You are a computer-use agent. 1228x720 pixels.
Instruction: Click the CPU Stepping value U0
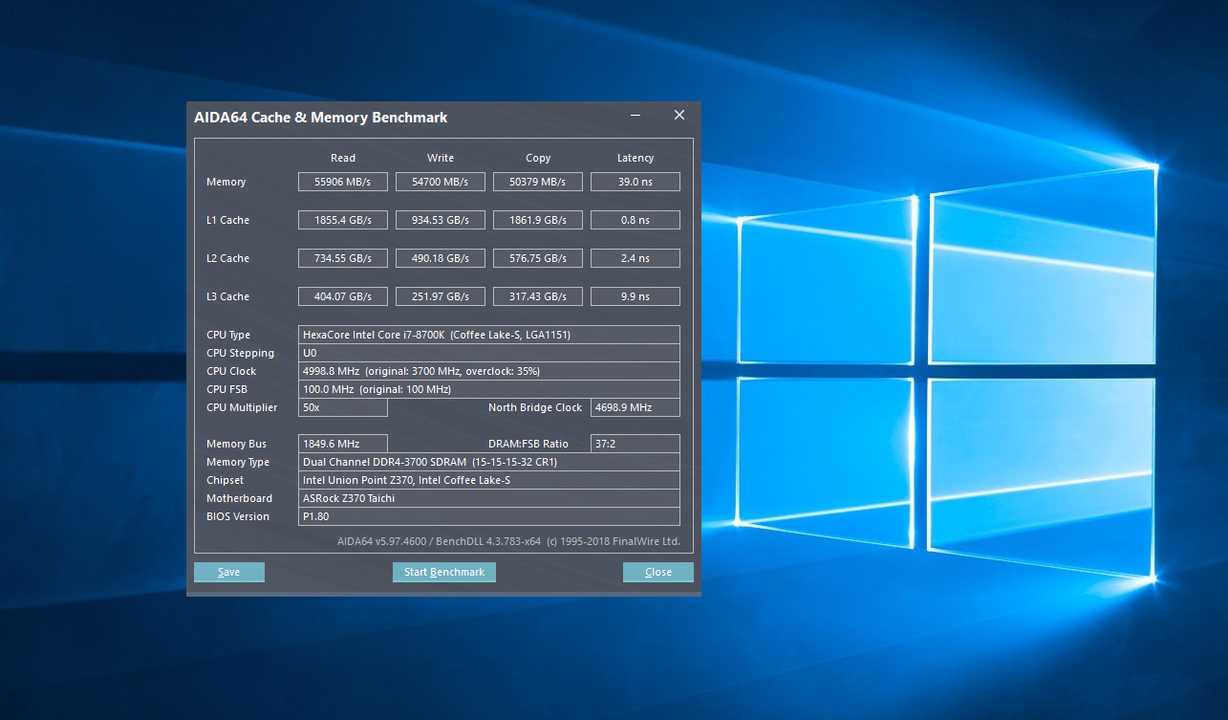489,353
